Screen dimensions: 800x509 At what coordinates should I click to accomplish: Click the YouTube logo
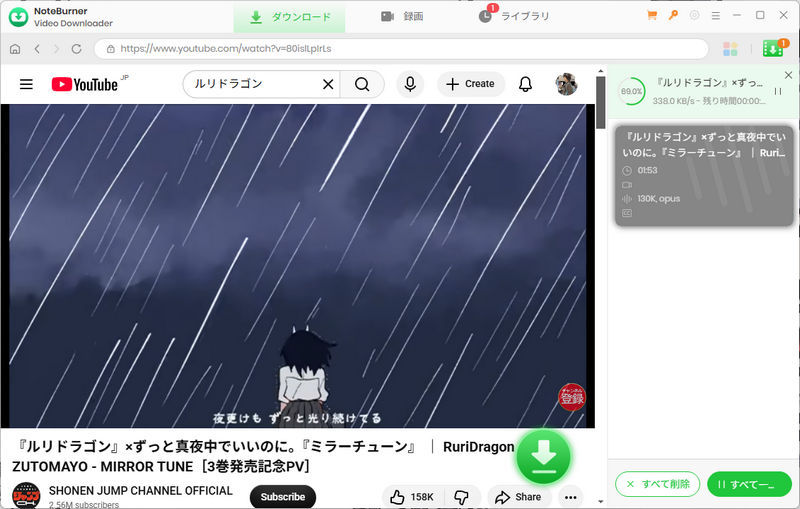[x=85, y=84]
